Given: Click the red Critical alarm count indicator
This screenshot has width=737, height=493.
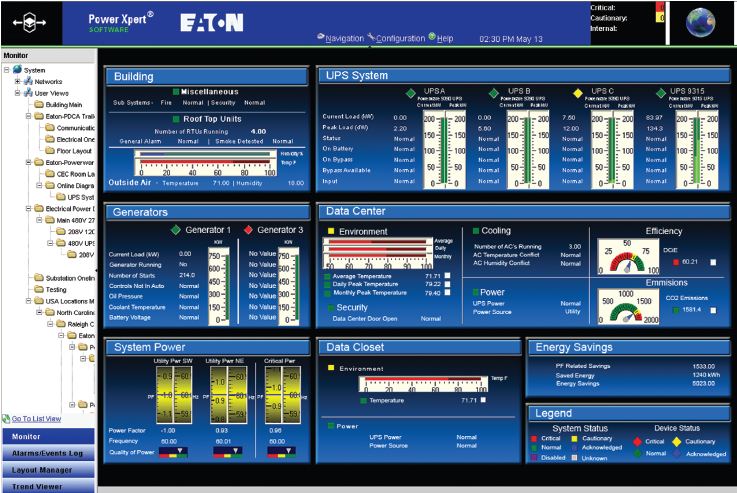Looking at the screenshot, I should 659,8.
